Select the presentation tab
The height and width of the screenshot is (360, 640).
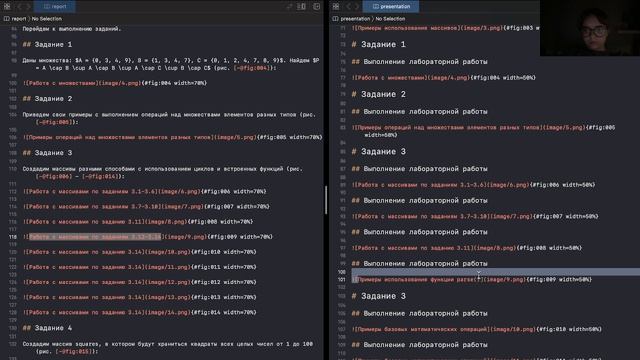(391, 6)
